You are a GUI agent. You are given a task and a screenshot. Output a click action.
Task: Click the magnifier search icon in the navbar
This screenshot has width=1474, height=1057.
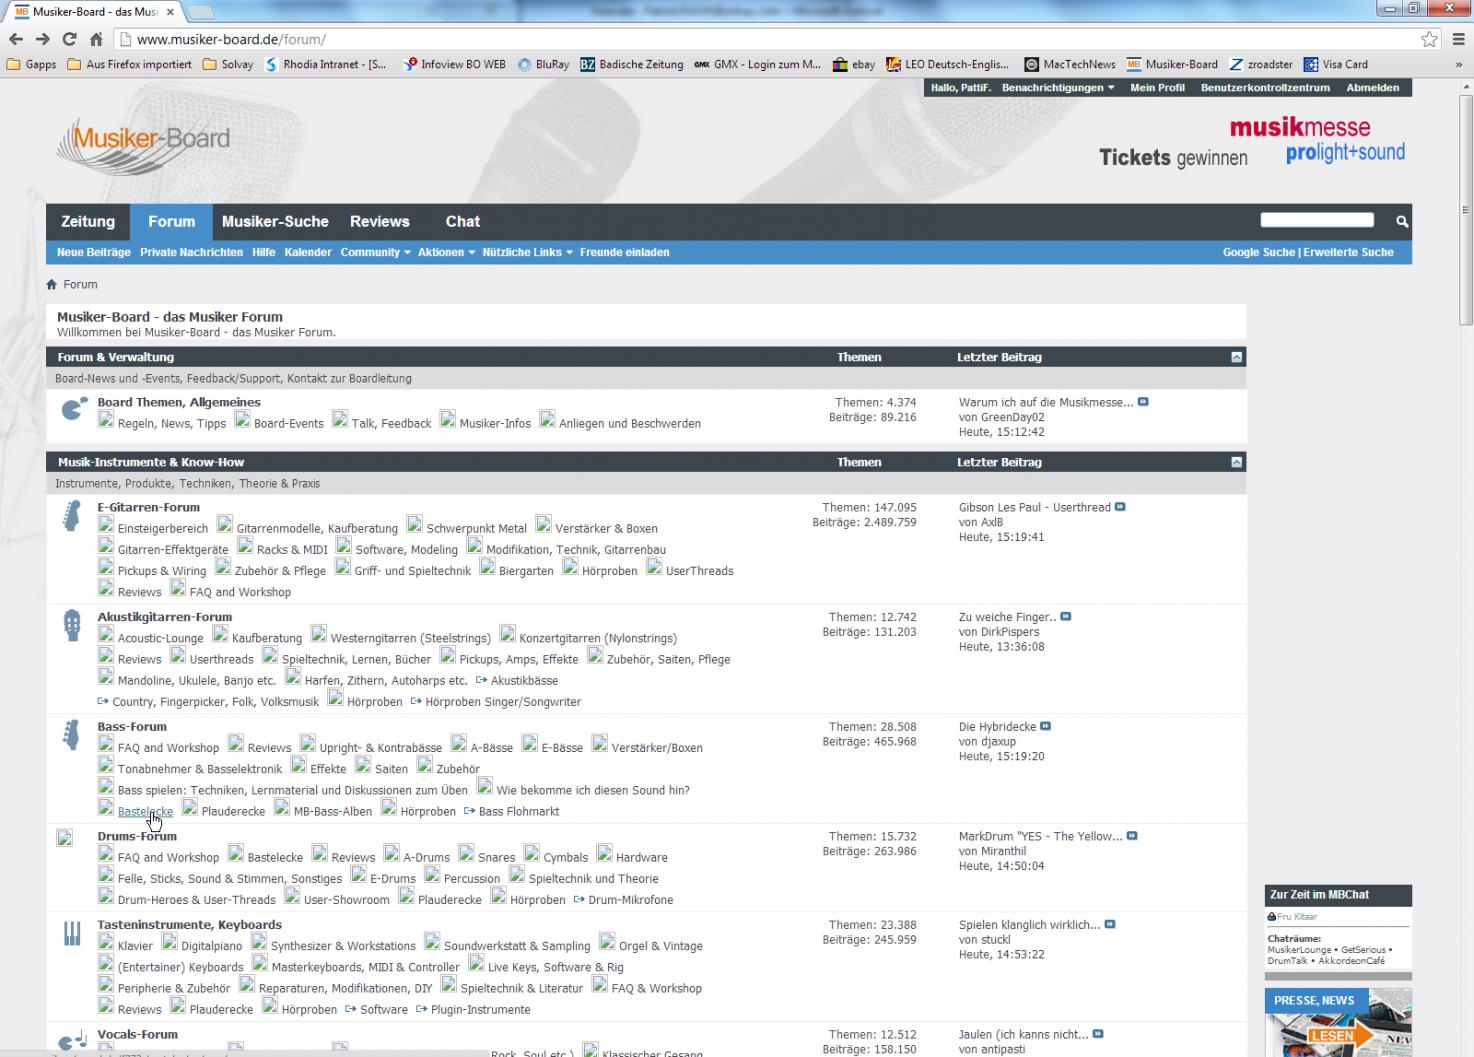click(1402, 221)
